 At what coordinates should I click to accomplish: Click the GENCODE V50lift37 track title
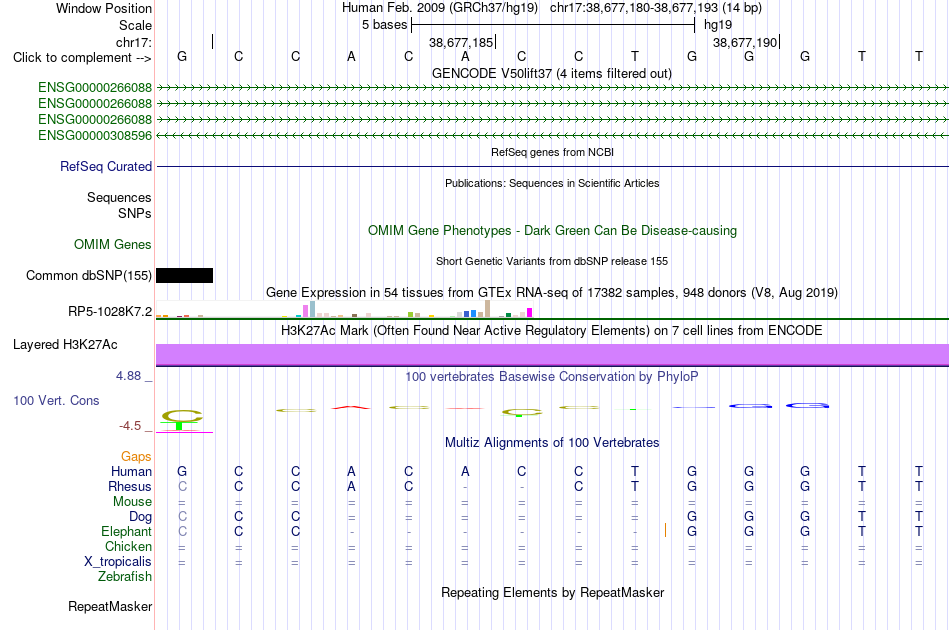(x=552, y=73)
